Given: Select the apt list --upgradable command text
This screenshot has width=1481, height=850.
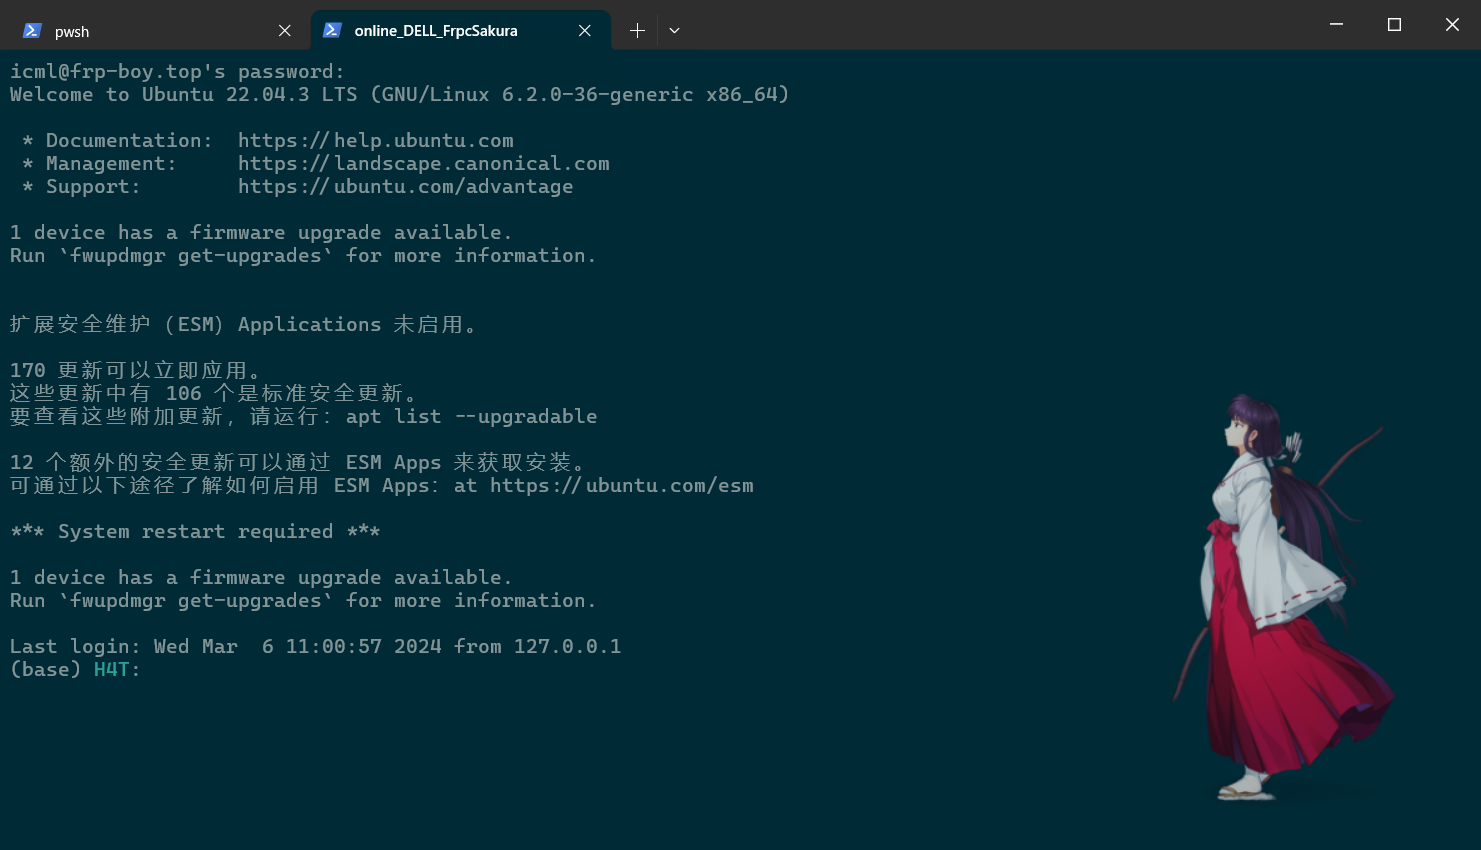Looking at the screenshot, I should pyautogui.click(x=471, y=416).
